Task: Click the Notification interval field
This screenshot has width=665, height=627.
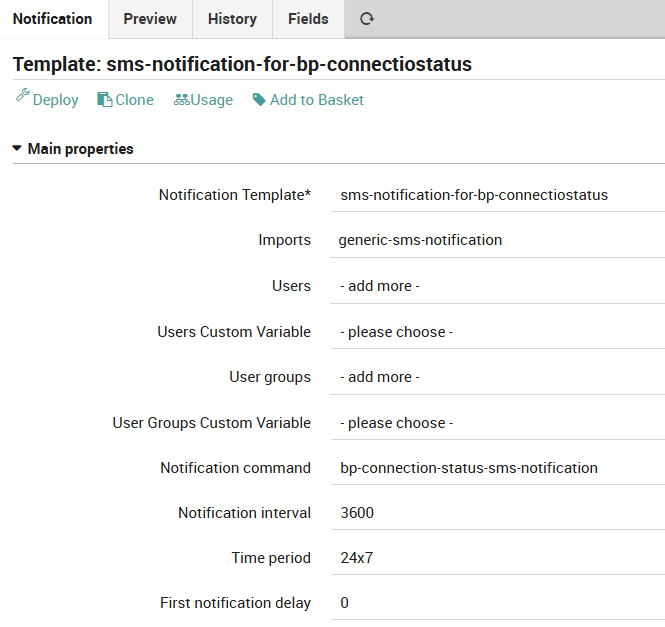Action: (x=497, y=513)
